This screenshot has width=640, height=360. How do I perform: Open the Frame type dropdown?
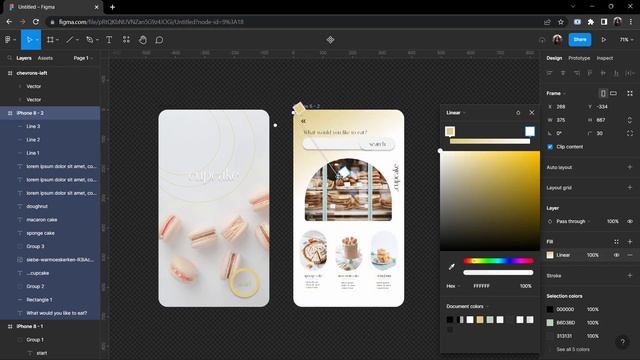point(556,93)
